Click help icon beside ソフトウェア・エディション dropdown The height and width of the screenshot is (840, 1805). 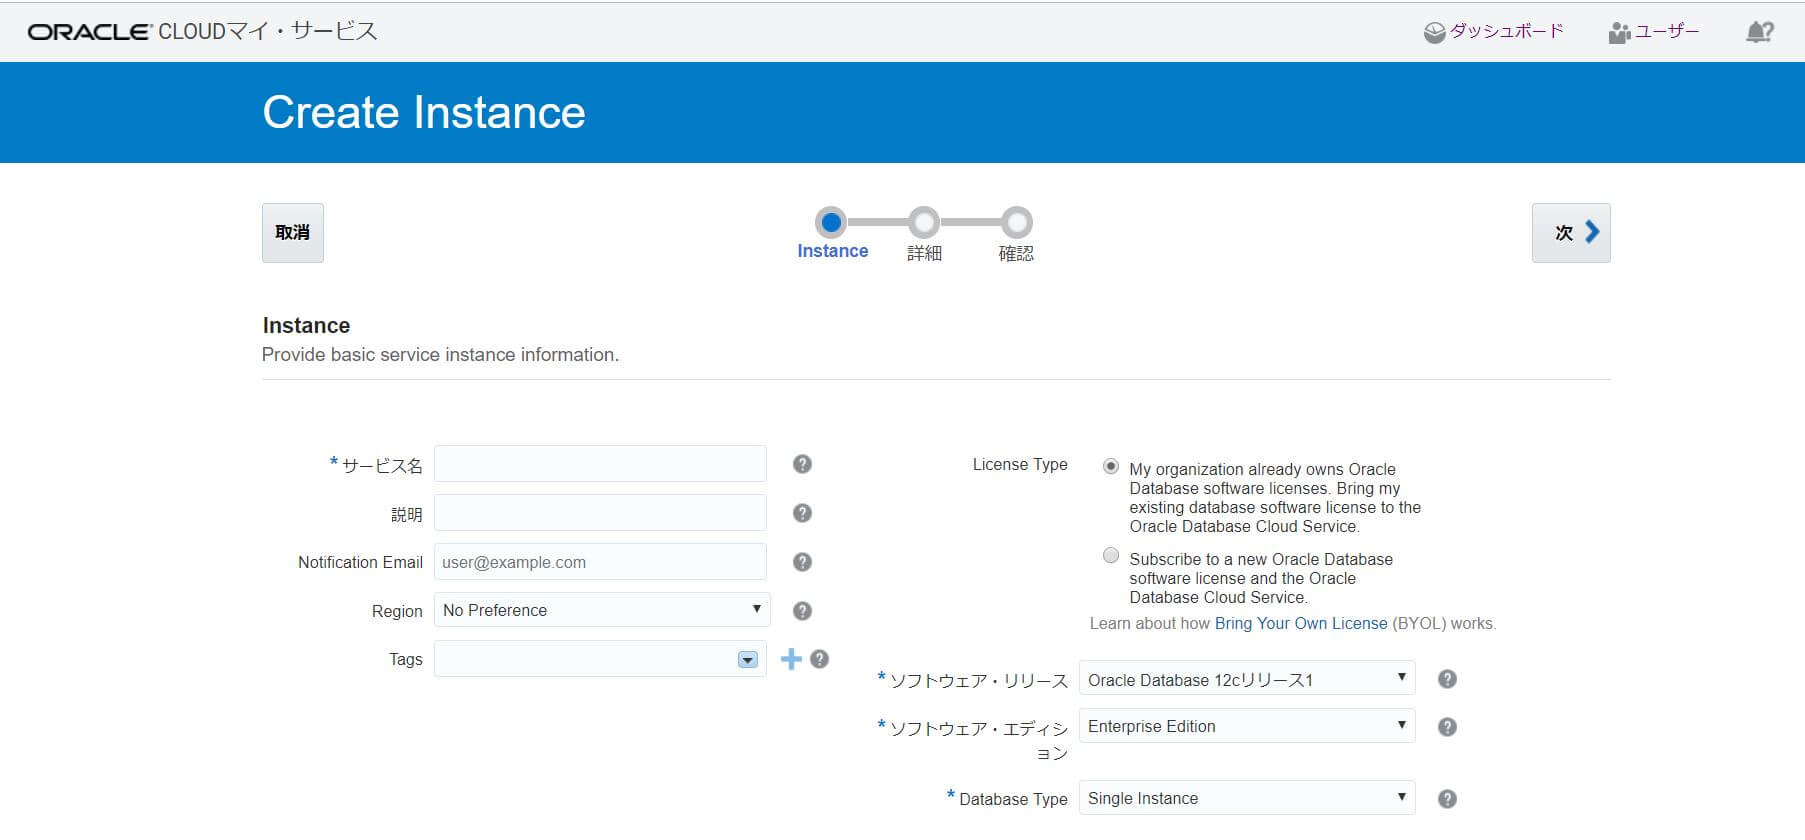click(1447, 727)
